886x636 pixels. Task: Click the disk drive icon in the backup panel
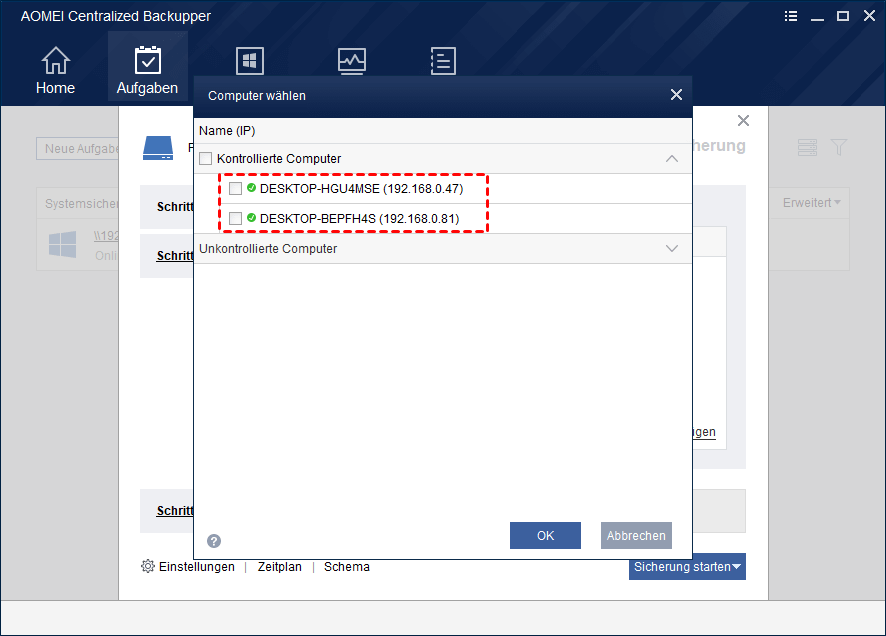pyautogui.click(x=158, y=148)
